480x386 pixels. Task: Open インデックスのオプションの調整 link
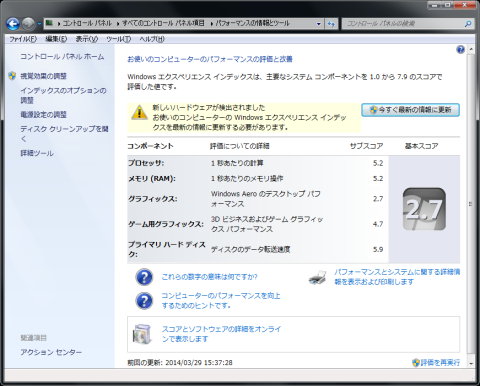pos(63,95)
